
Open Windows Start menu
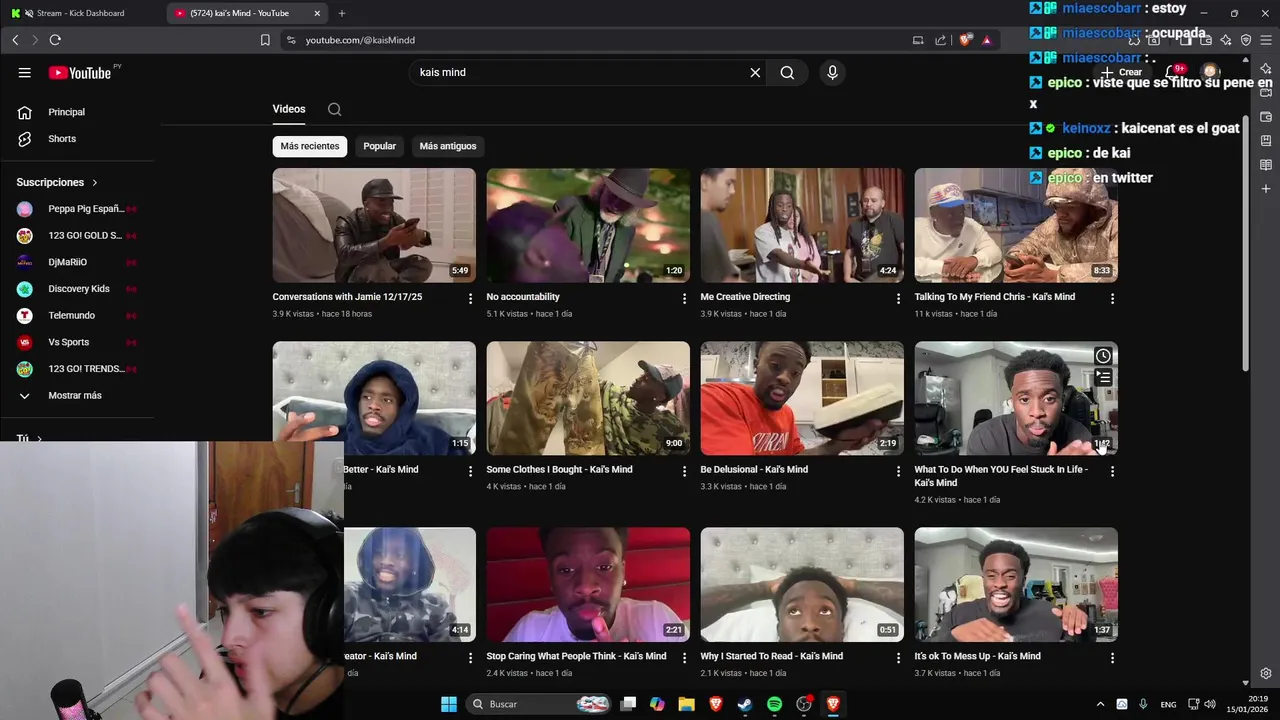tap(449, 704)
